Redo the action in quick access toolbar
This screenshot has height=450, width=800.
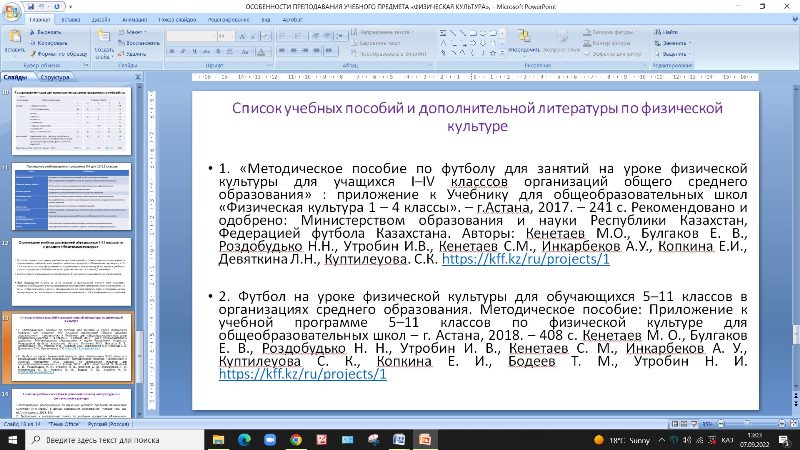(x=56, y=7)
